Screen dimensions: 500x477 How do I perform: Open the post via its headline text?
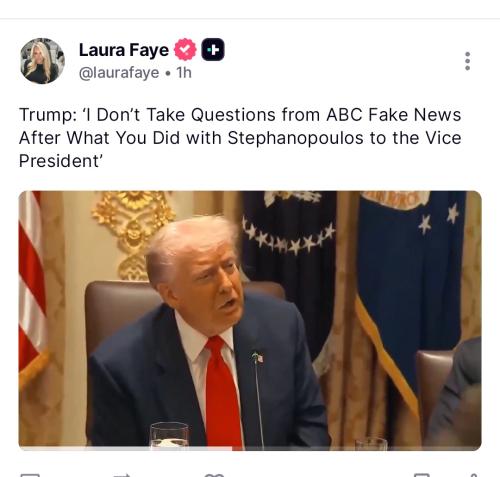[x=240, y=138]
